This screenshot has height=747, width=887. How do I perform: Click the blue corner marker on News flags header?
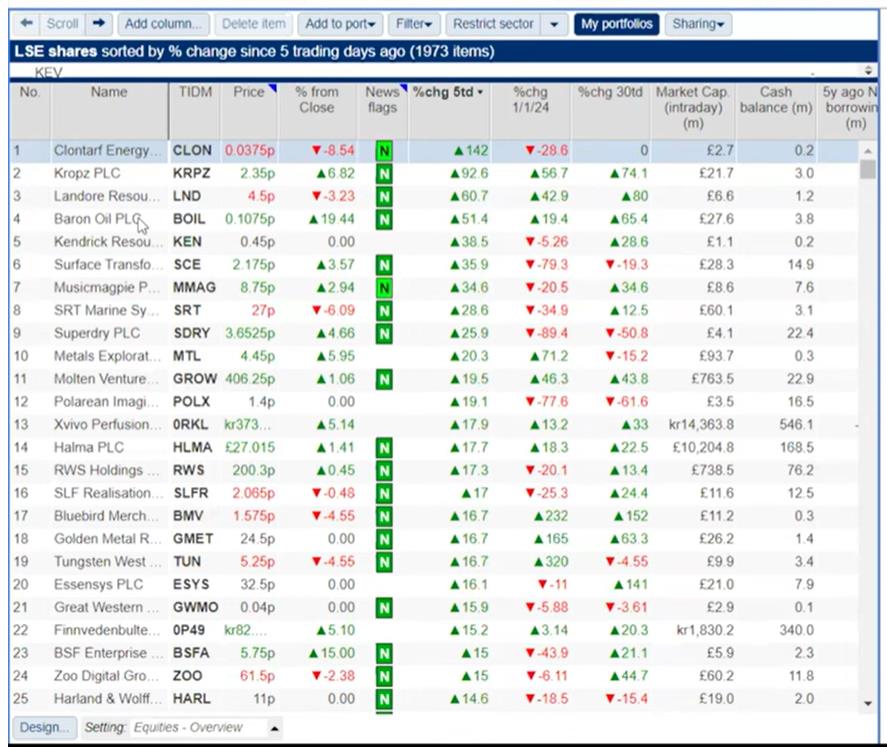point(403,88)
